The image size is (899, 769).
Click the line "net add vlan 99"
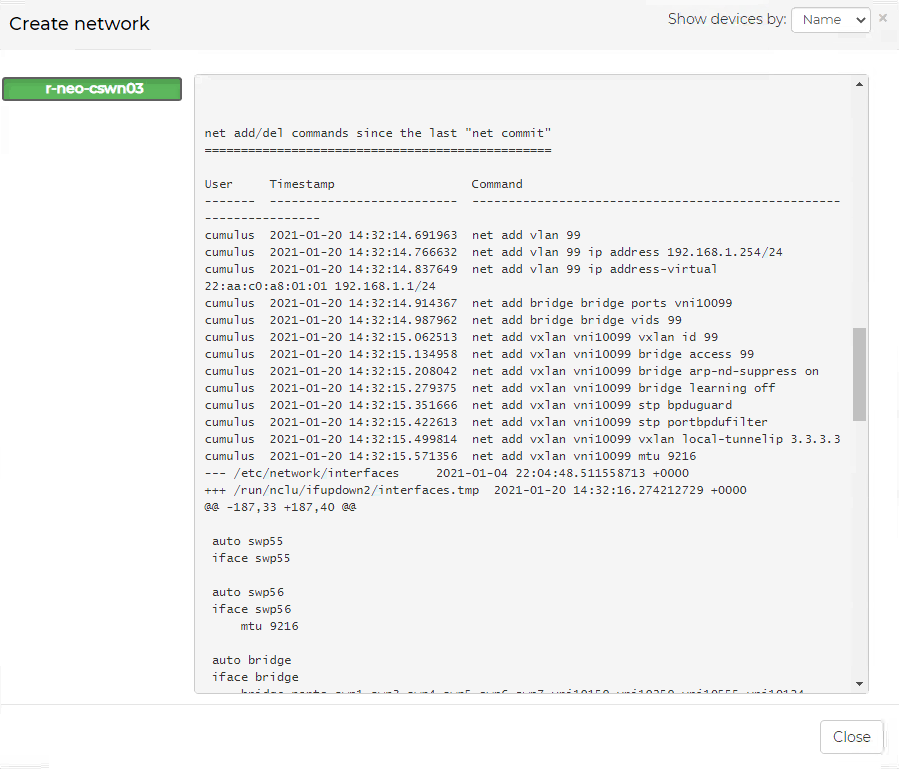tap(525, 235)
